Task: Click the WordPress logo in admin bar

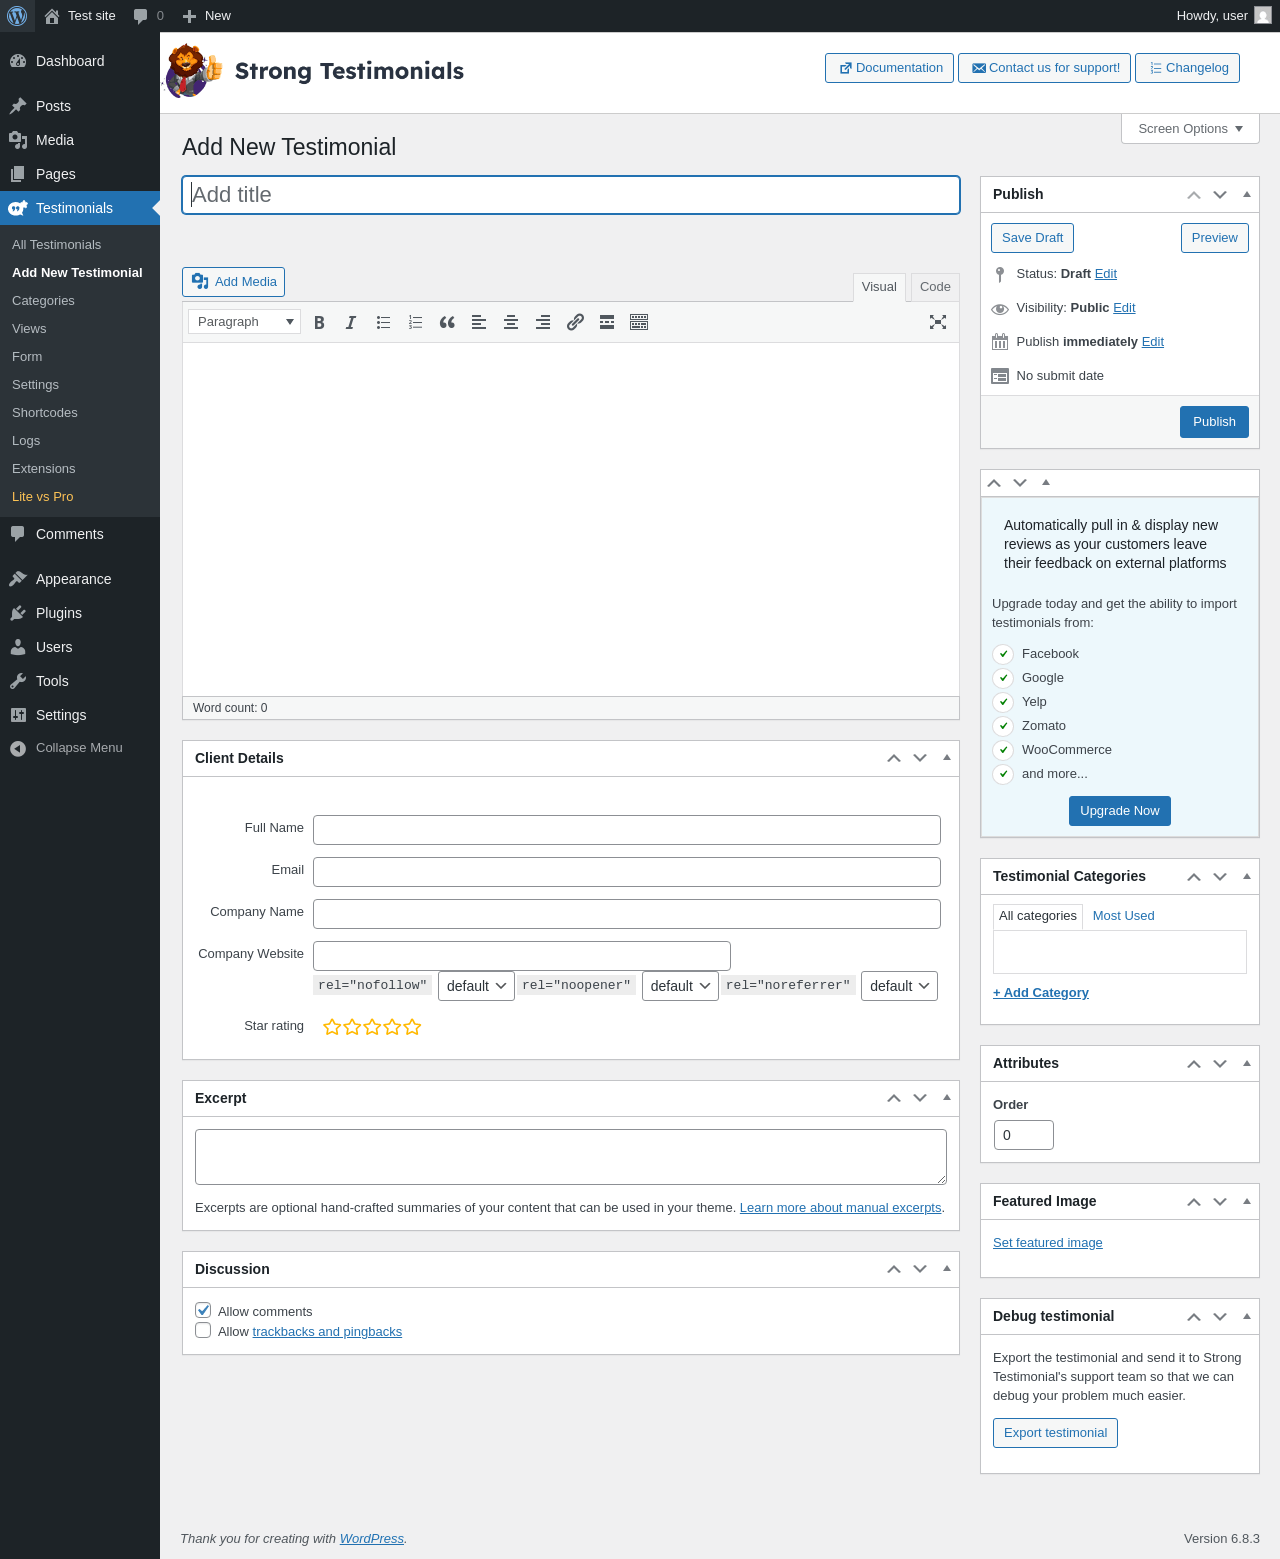Action: pyautogui.click(x=17, y=16)
